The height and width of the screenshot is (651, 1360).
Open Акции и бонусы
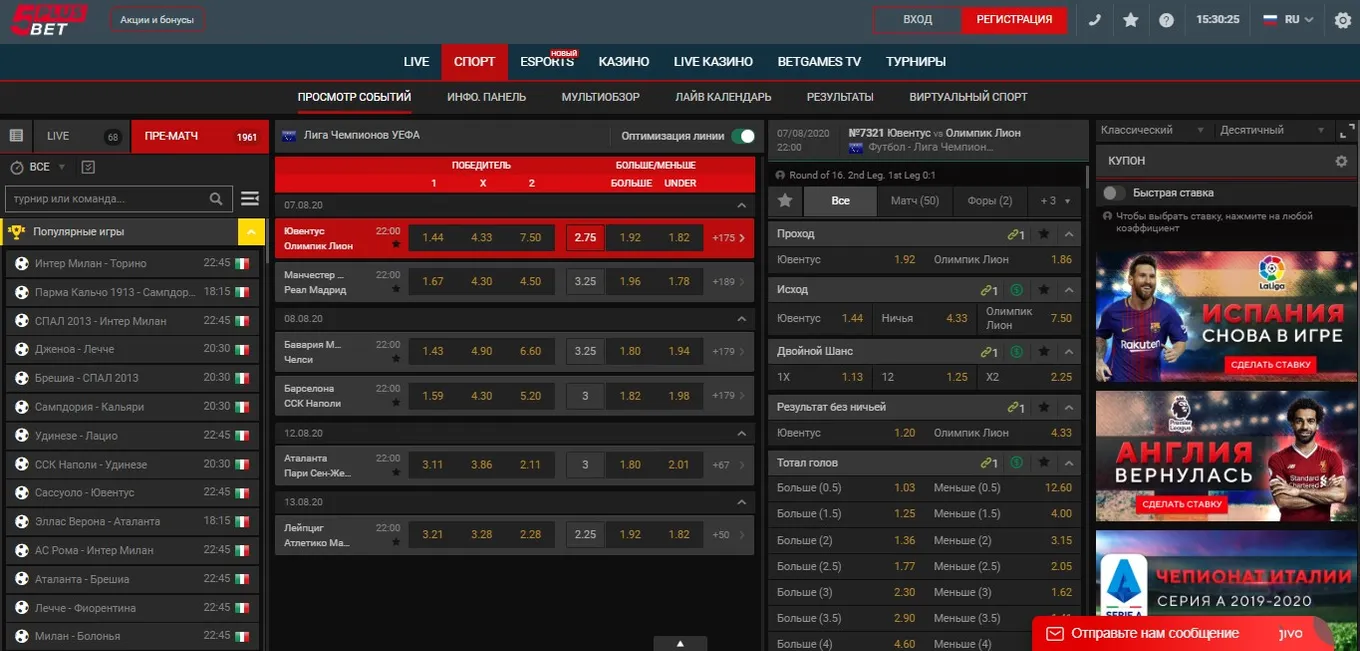157,20
